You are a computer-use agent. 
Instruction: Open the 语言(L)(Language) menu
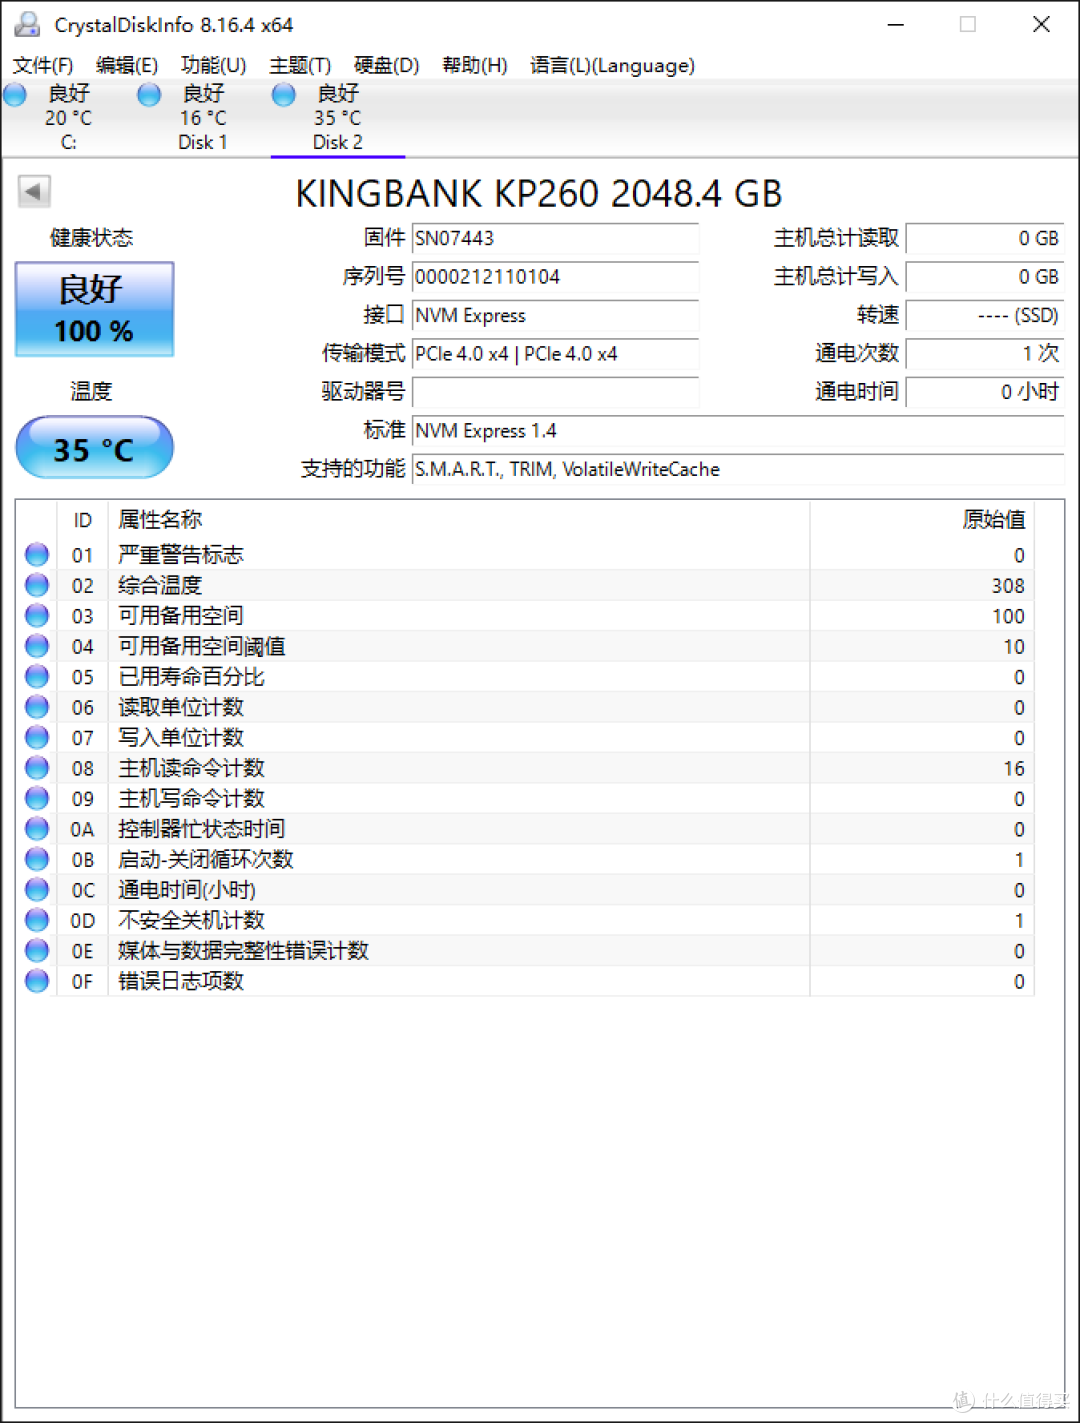tap(612, 66)
